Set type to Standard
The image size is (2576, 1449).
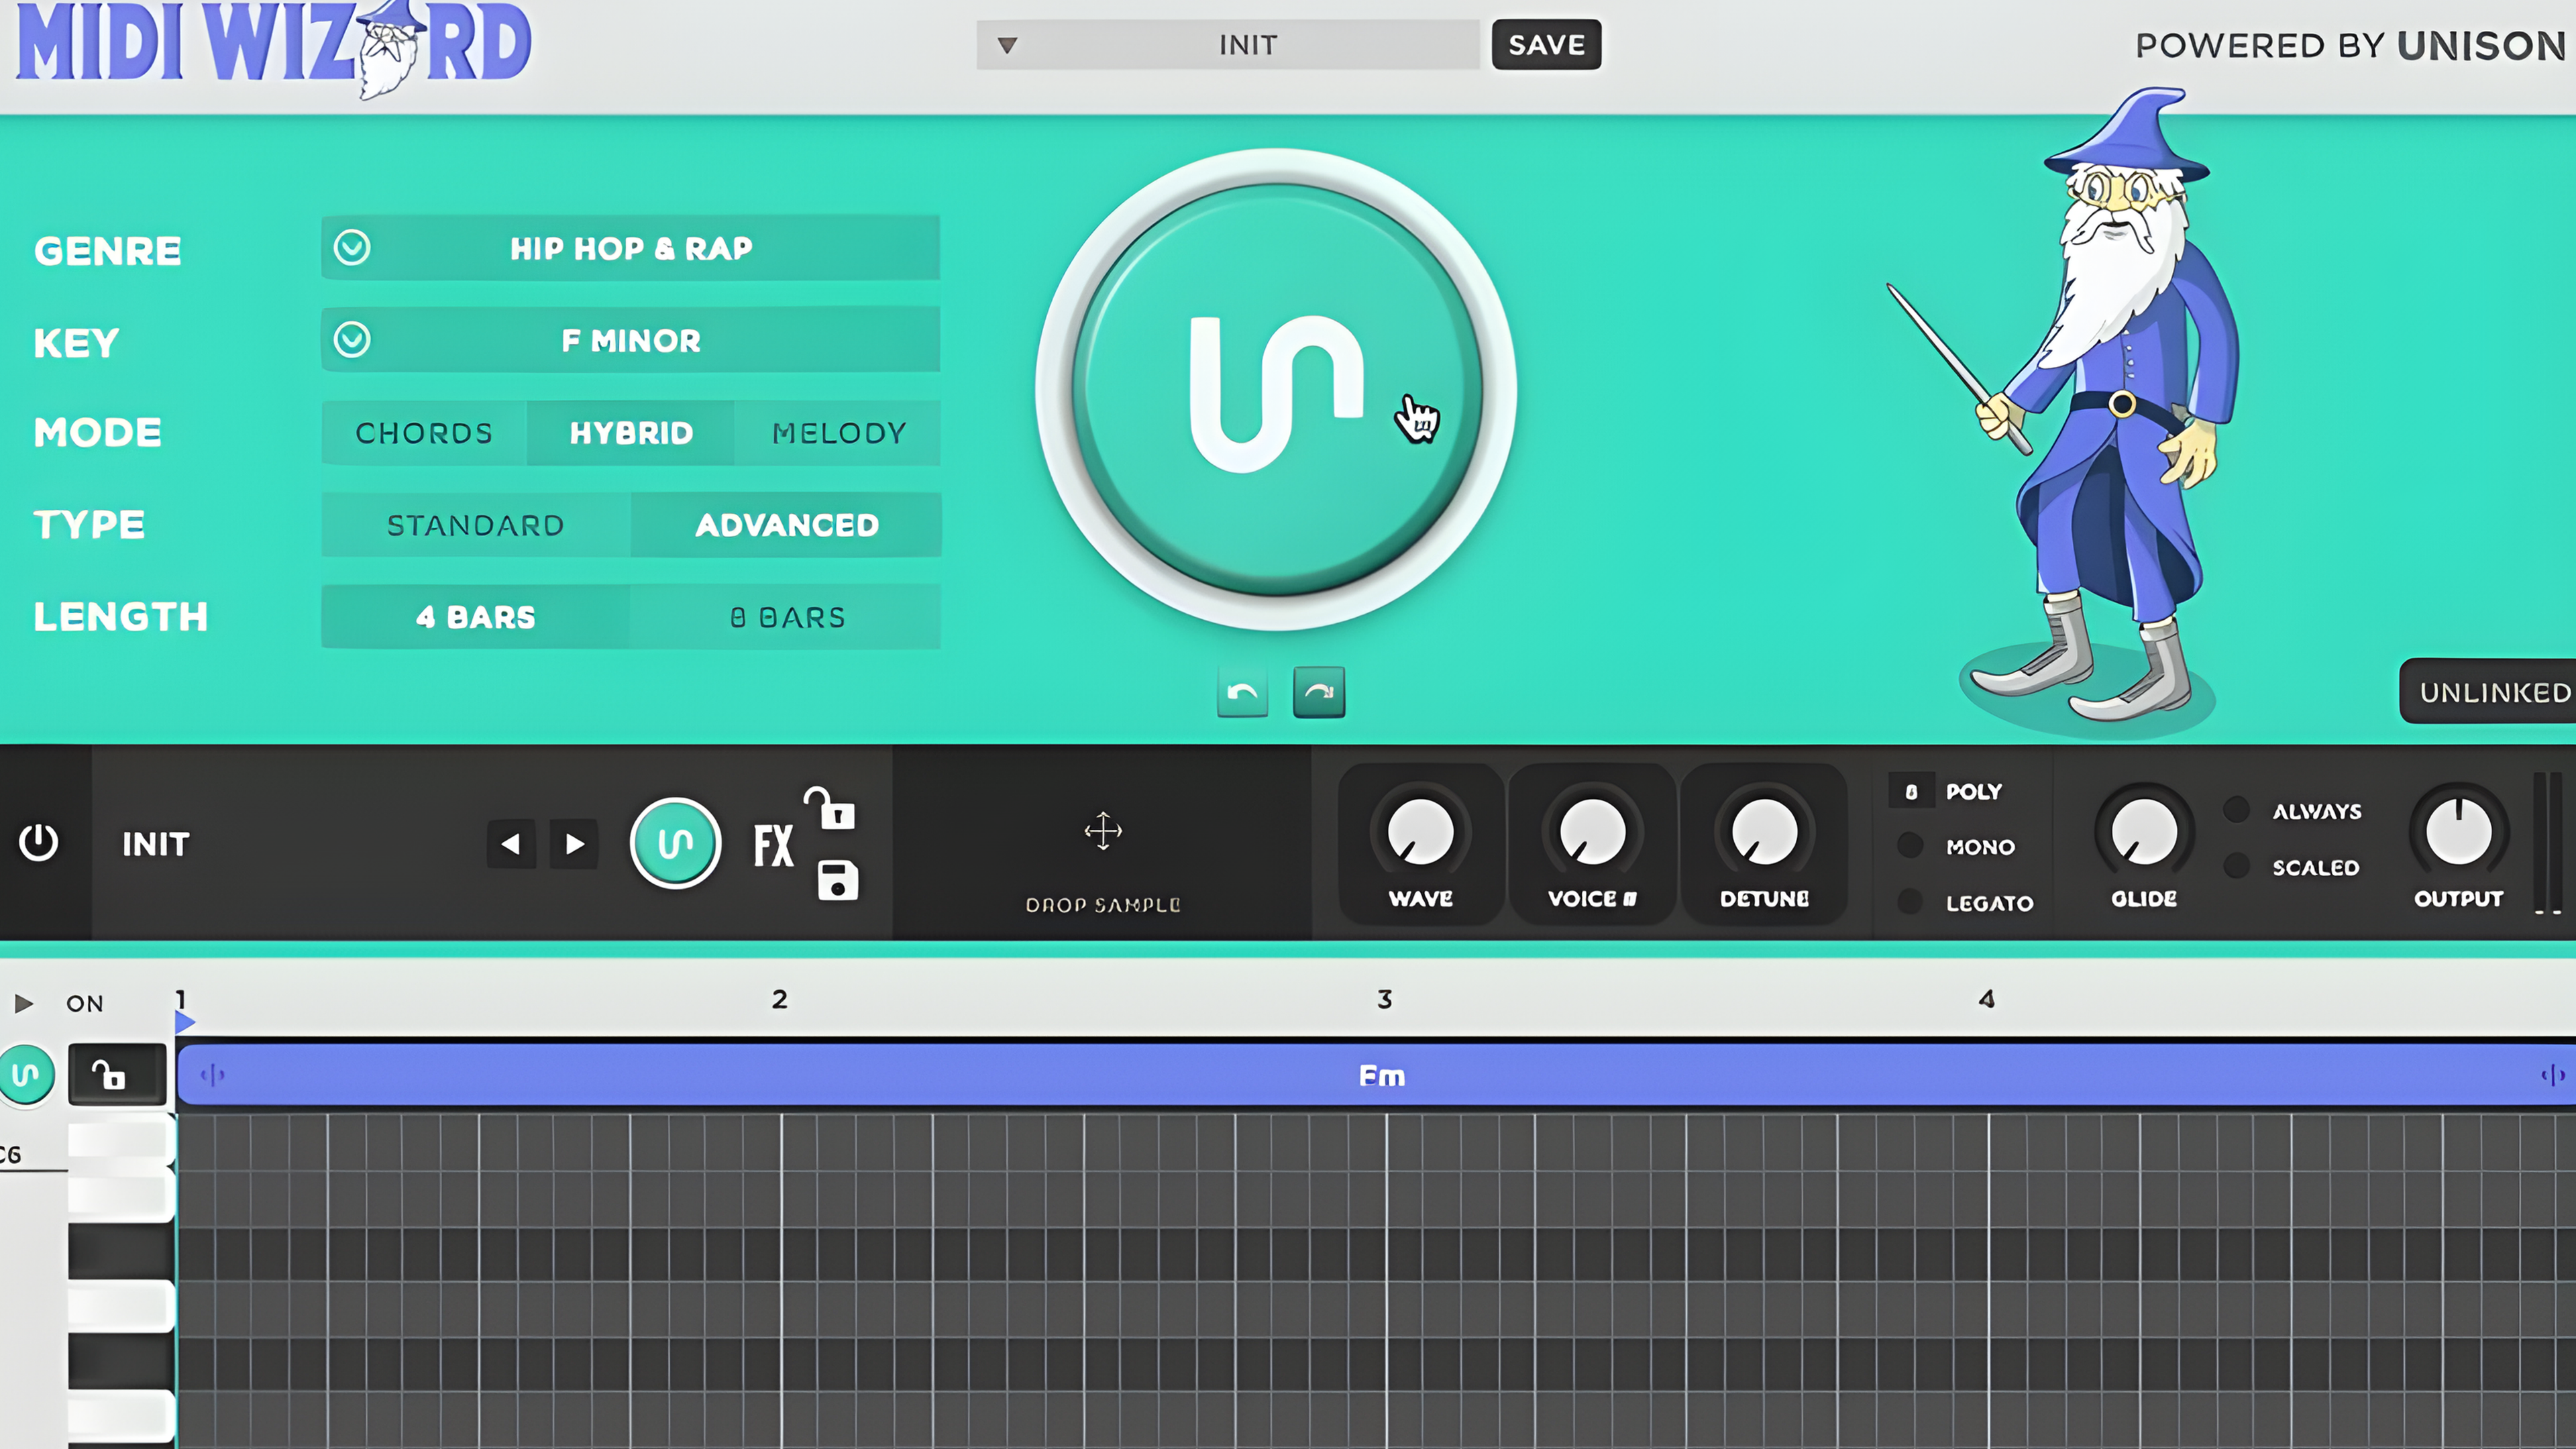point(476,525)
